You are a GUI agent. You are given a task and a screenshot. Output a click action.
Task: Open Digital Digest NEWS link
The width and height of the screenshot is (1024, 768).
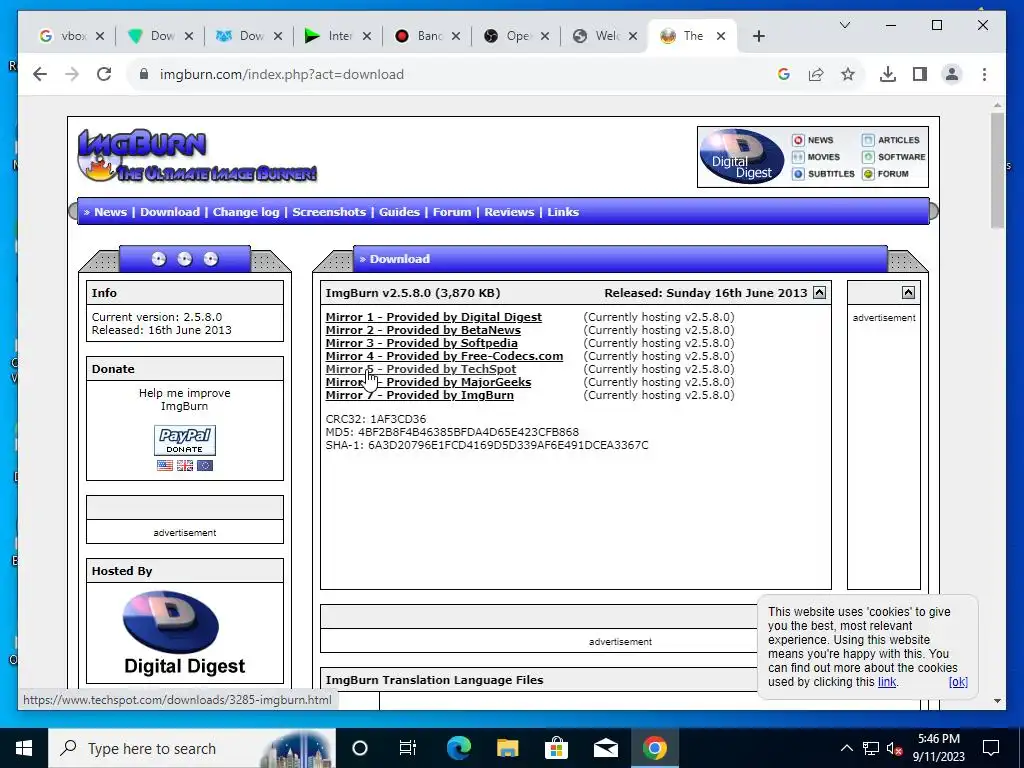point(813,140)
